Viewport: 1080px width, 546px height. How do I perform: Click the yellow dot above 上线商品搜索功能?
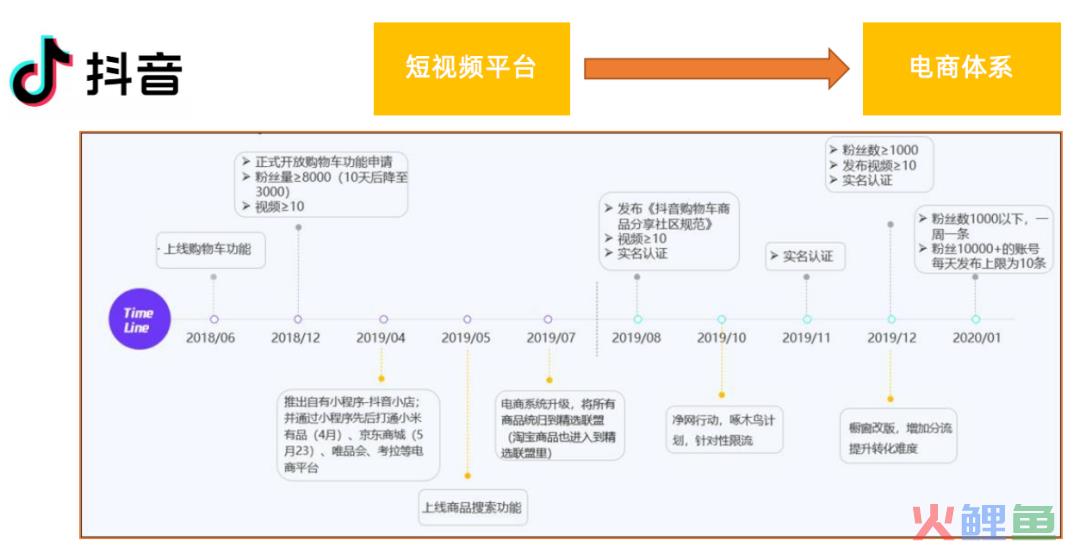[468, 476]
